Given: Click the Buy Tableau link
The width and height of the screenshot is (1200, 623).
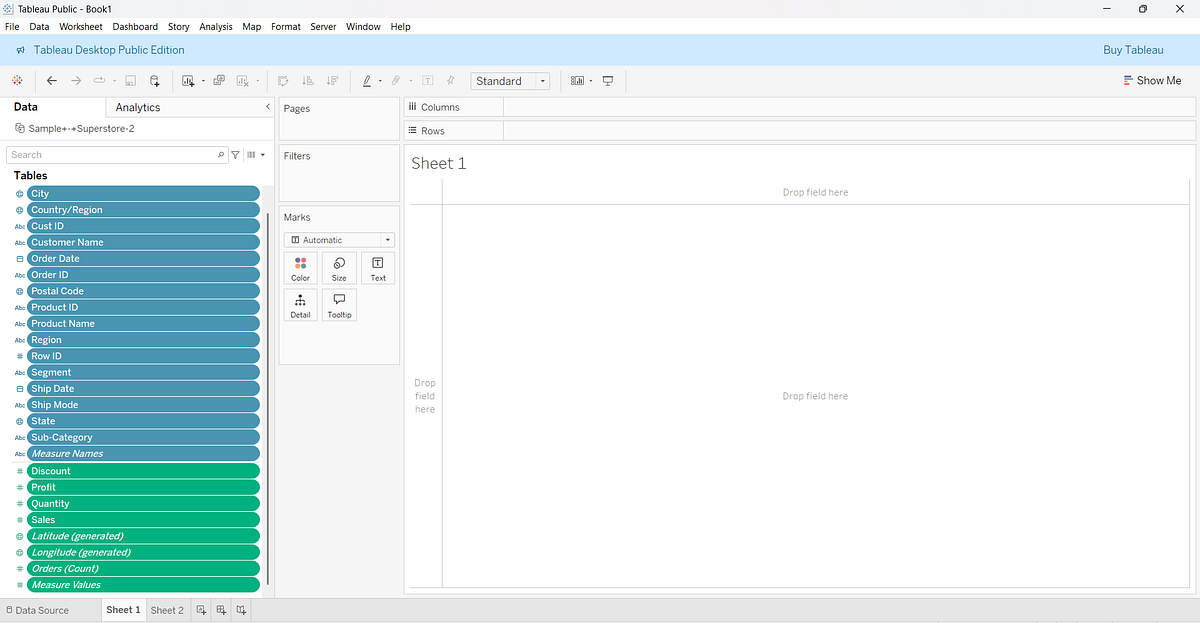Looking at the screenshot, I should 1133,49.
